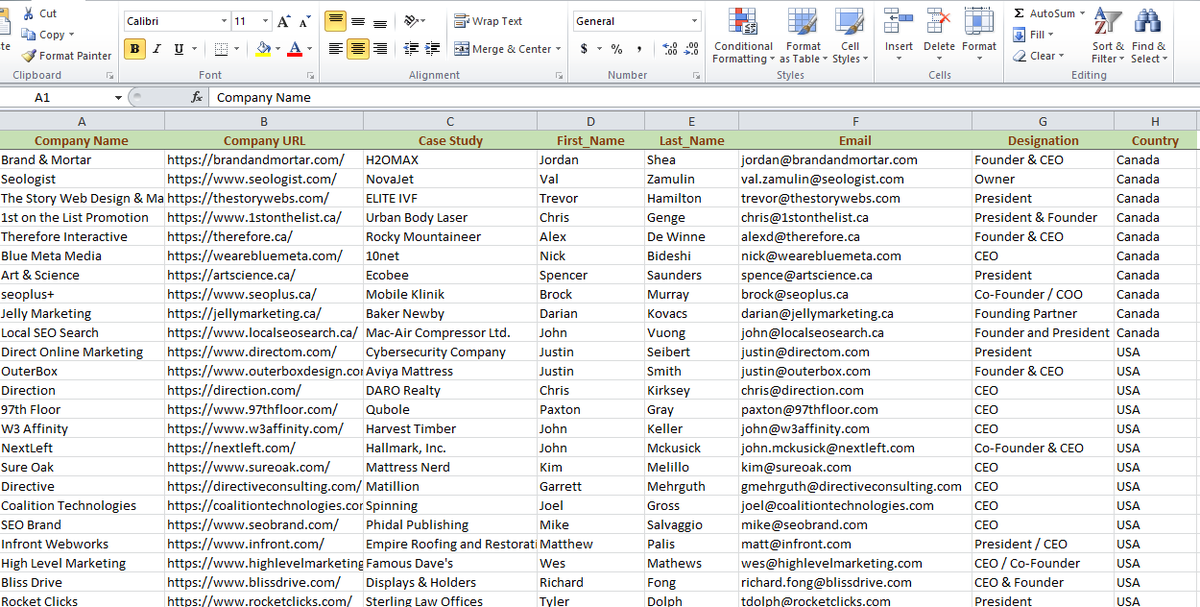This screenshot has width=1200, height=607.
Task: Open Find & Select binoculars menu
Action: (x=1148, y=35)
